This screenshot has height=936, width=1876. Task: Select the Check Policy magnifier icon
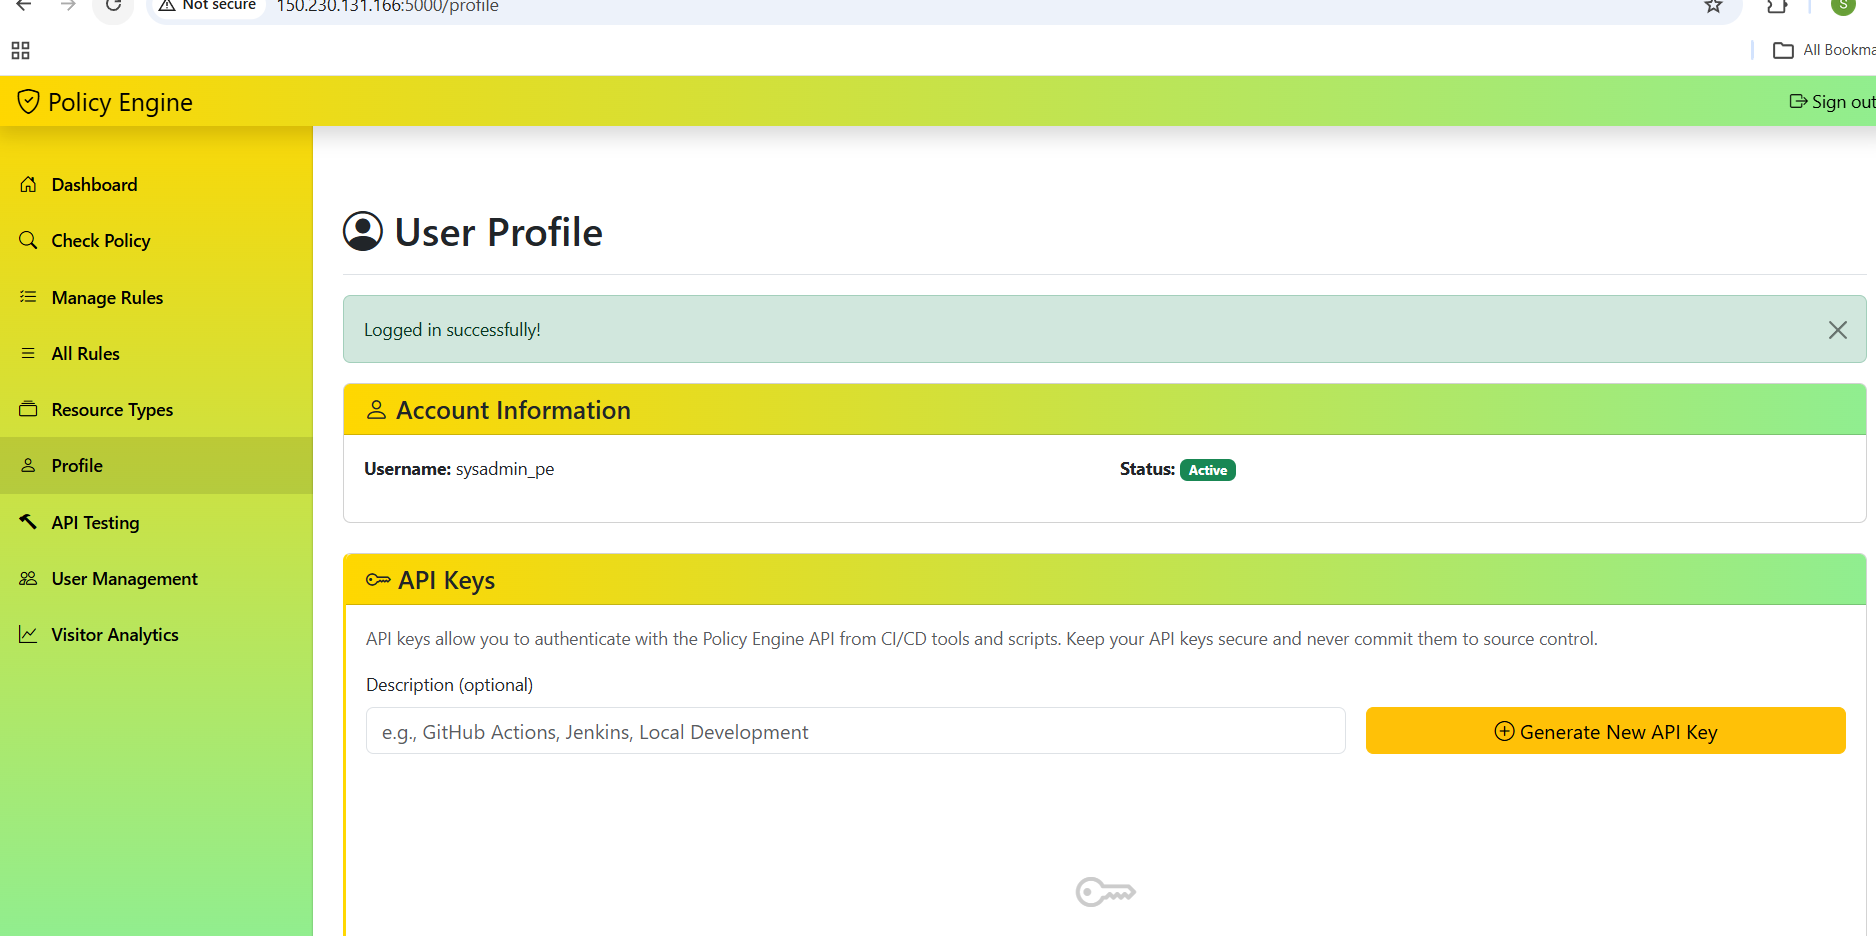pos(27,240)
